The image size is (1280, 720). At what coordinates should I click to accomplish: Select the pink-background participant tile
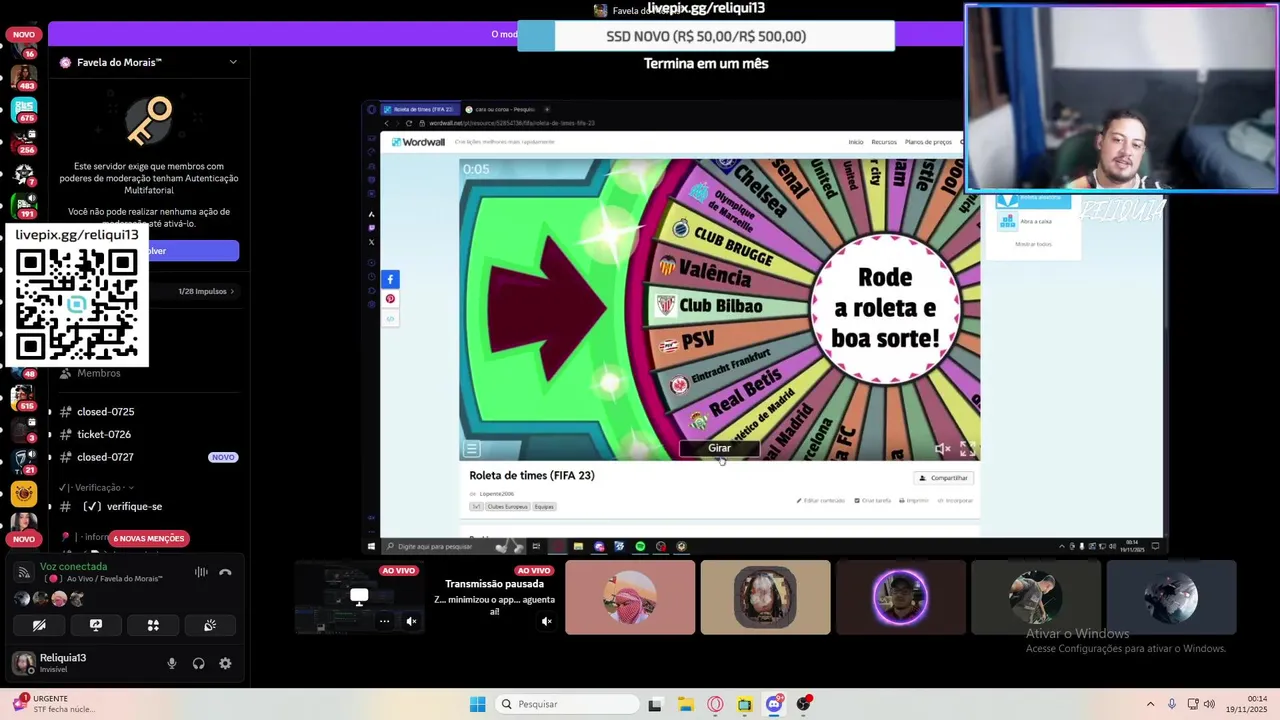click(630, 597)
